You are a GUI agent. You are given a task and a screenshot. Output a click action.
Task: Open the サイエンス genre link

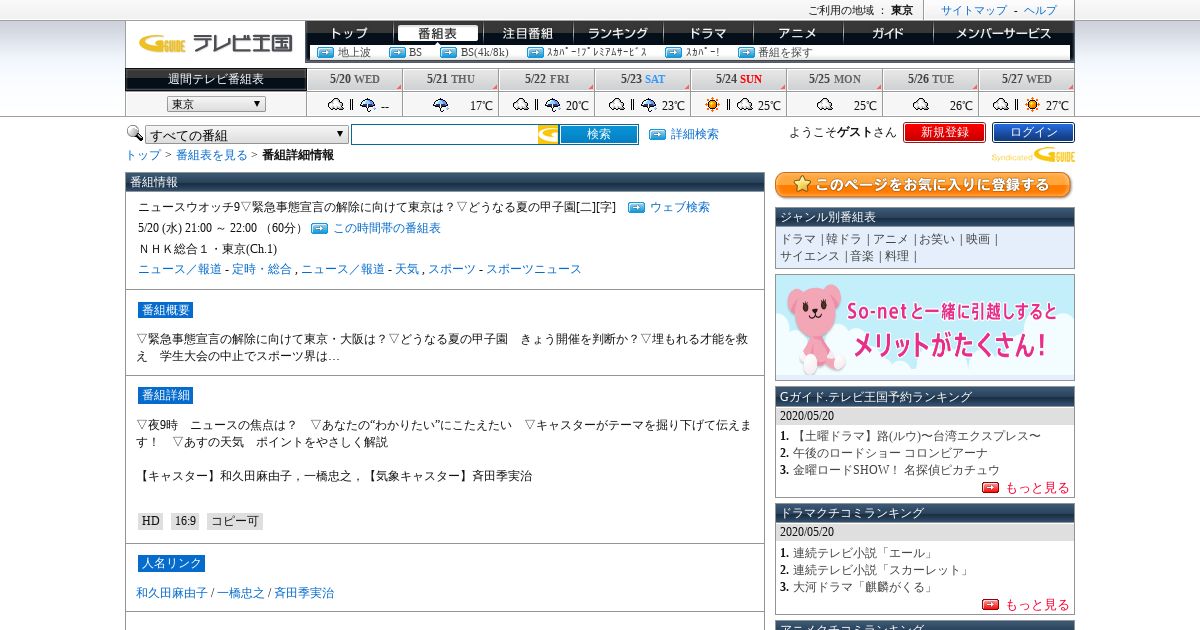pyautogui.click(x=810, y=256)
